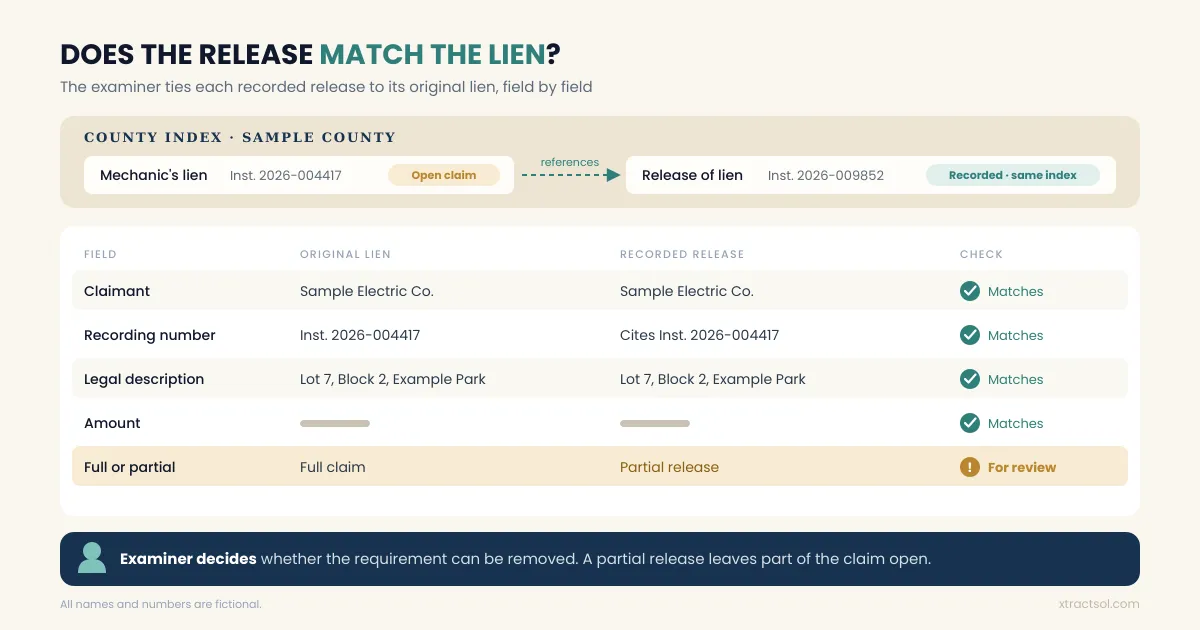1200x630 pixels.
Task: Open the Mechanic's lien index card
Action: click(299, 175)
